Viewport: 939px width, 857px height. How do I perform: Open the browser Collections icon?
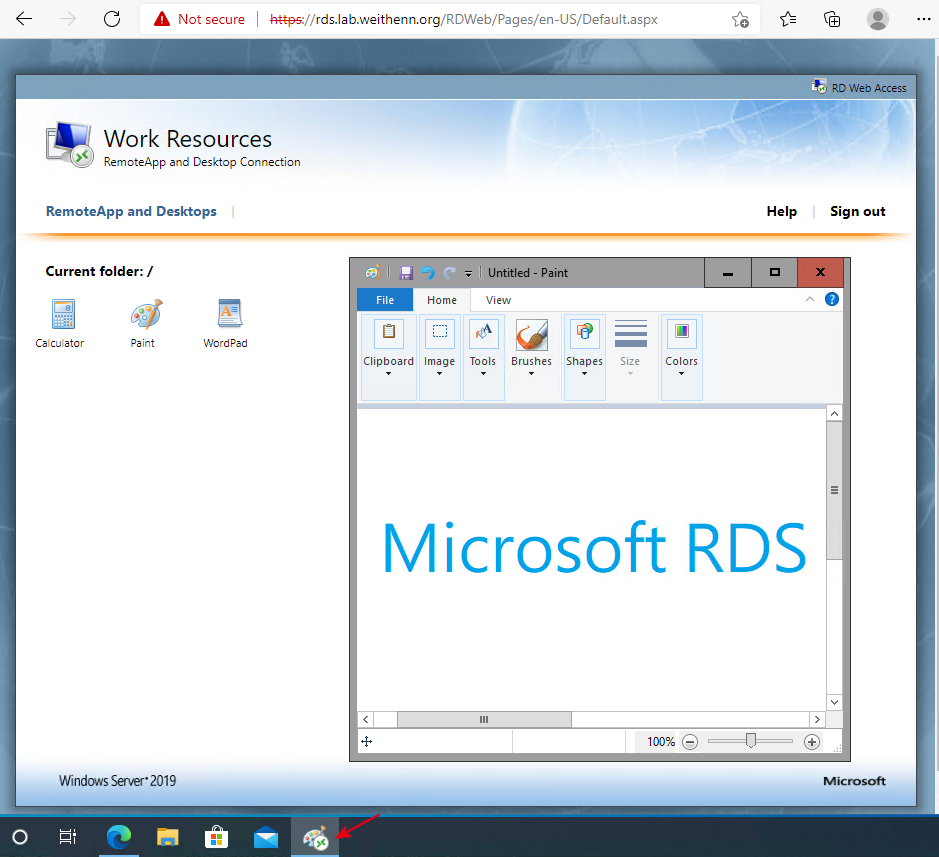tap(832, 19)
